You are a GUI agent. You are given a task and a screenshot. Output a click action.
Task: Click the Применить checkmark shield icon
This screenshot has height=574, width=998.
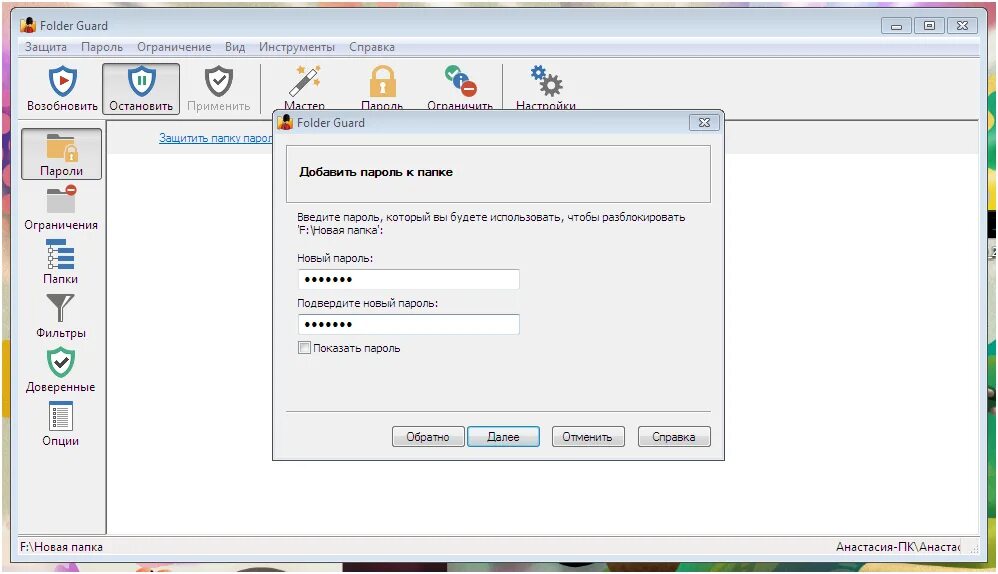click(x=218, y=81)
